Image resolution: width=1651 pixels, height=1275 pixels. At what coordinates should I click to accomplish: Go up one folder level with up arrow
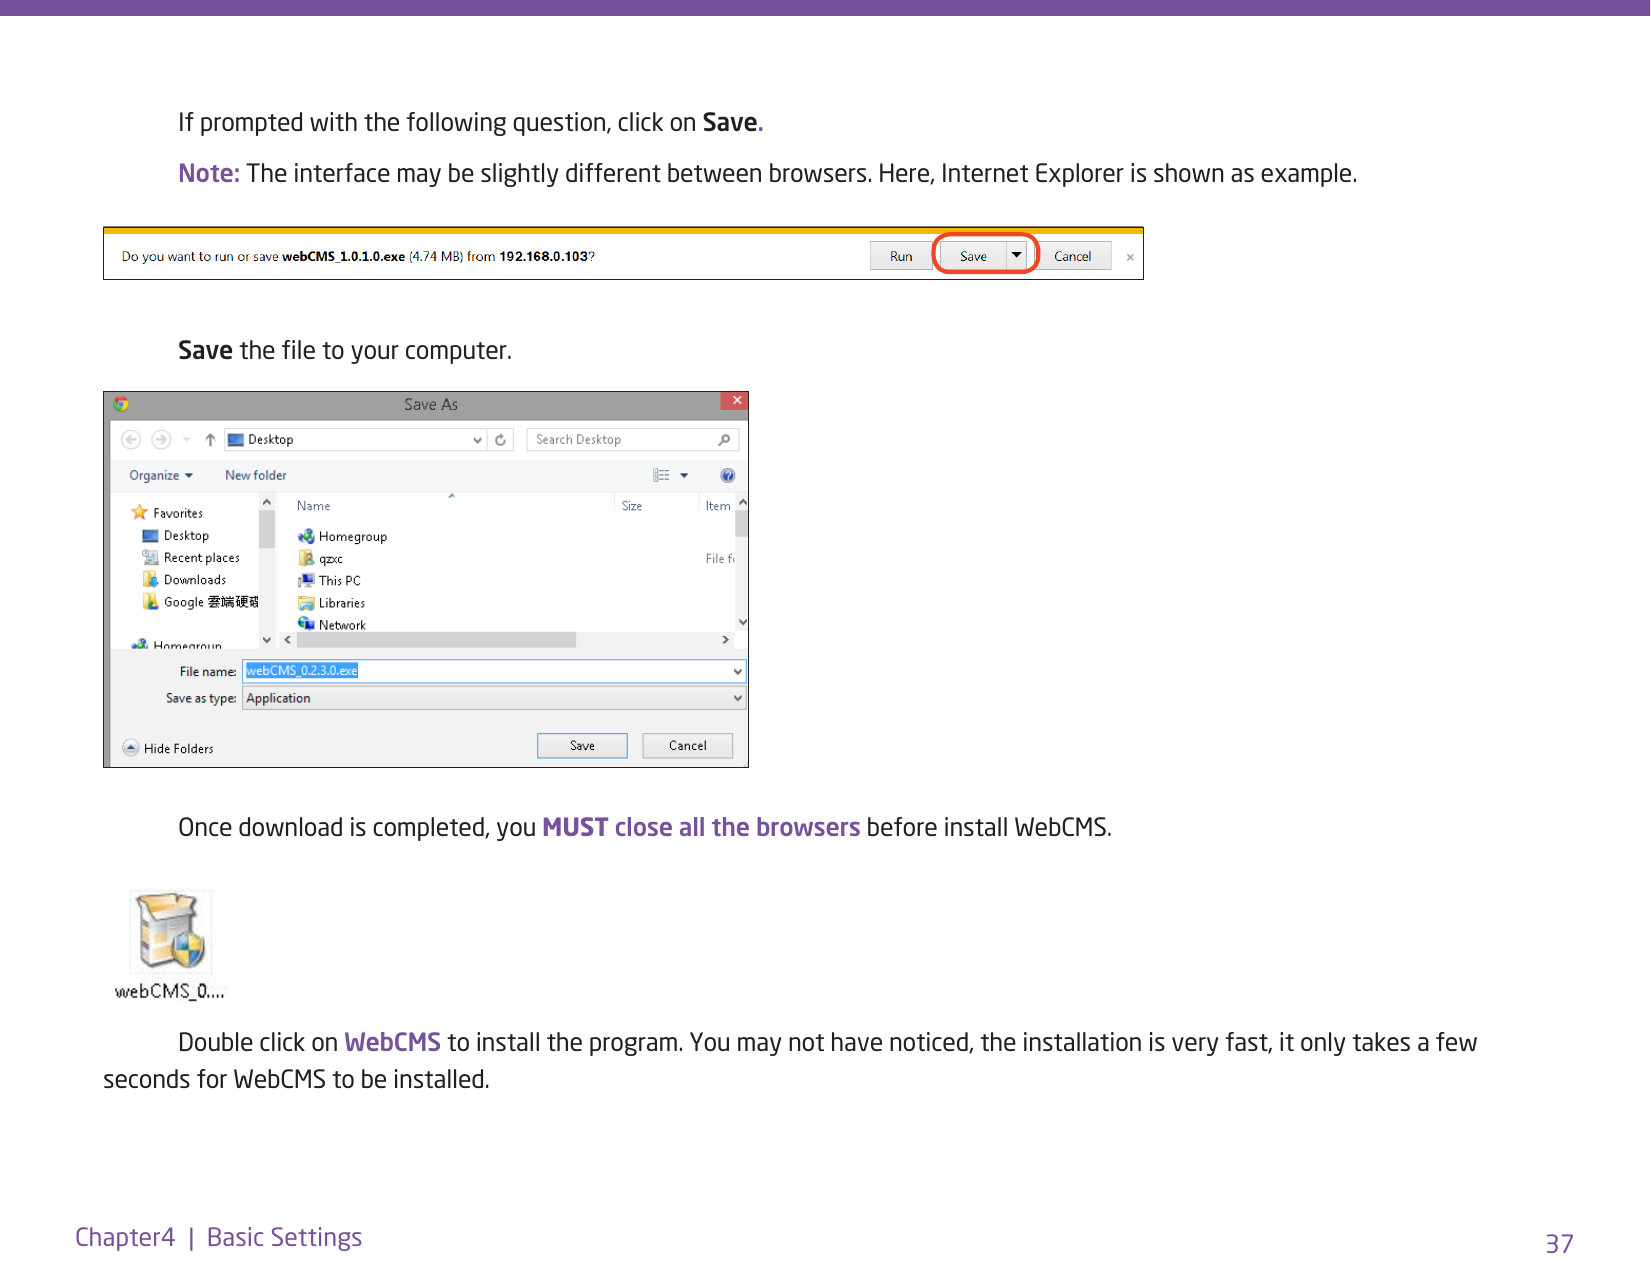pos(210,439)
